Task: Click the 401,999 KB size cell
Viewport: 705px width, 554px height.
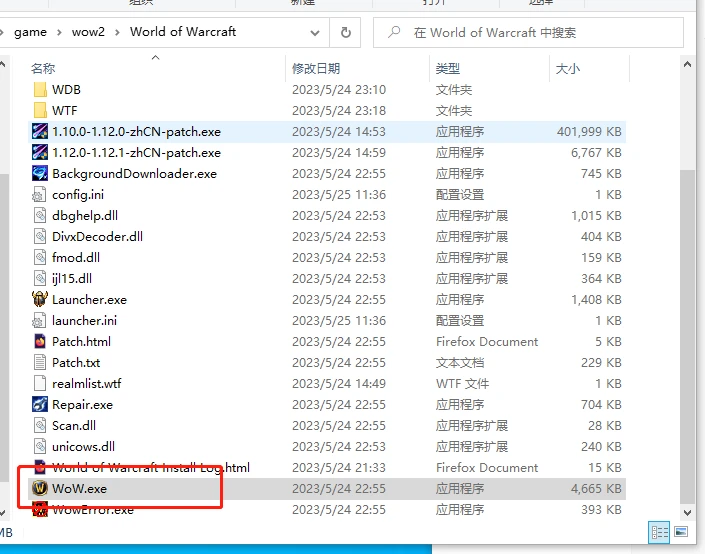Action: pyautogui.click(x=589, y=131)
